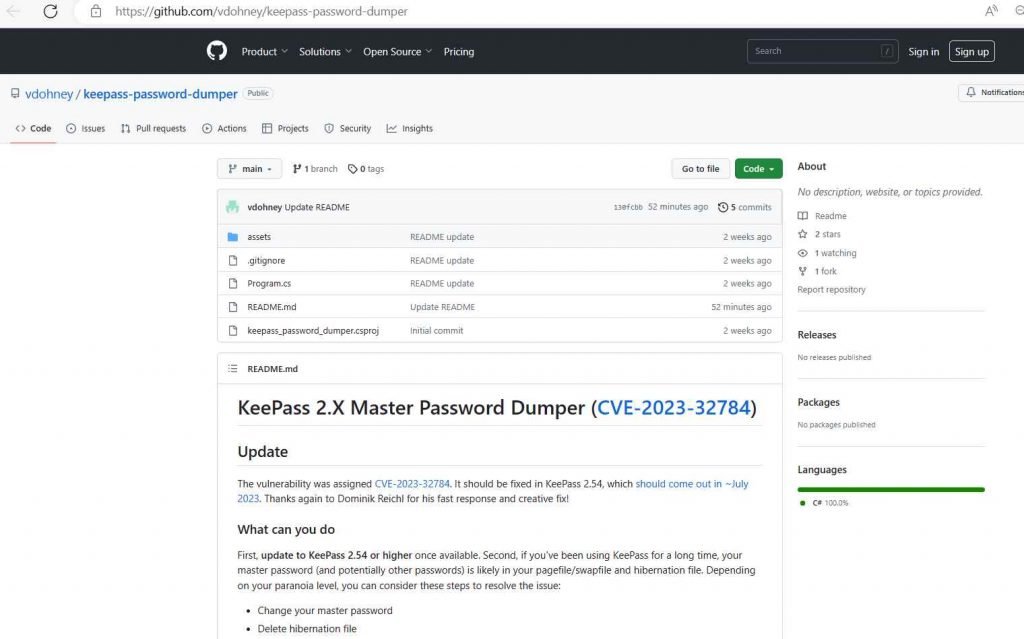Switch to the Issues tab

pyautogui.click(x=85, y=129)
